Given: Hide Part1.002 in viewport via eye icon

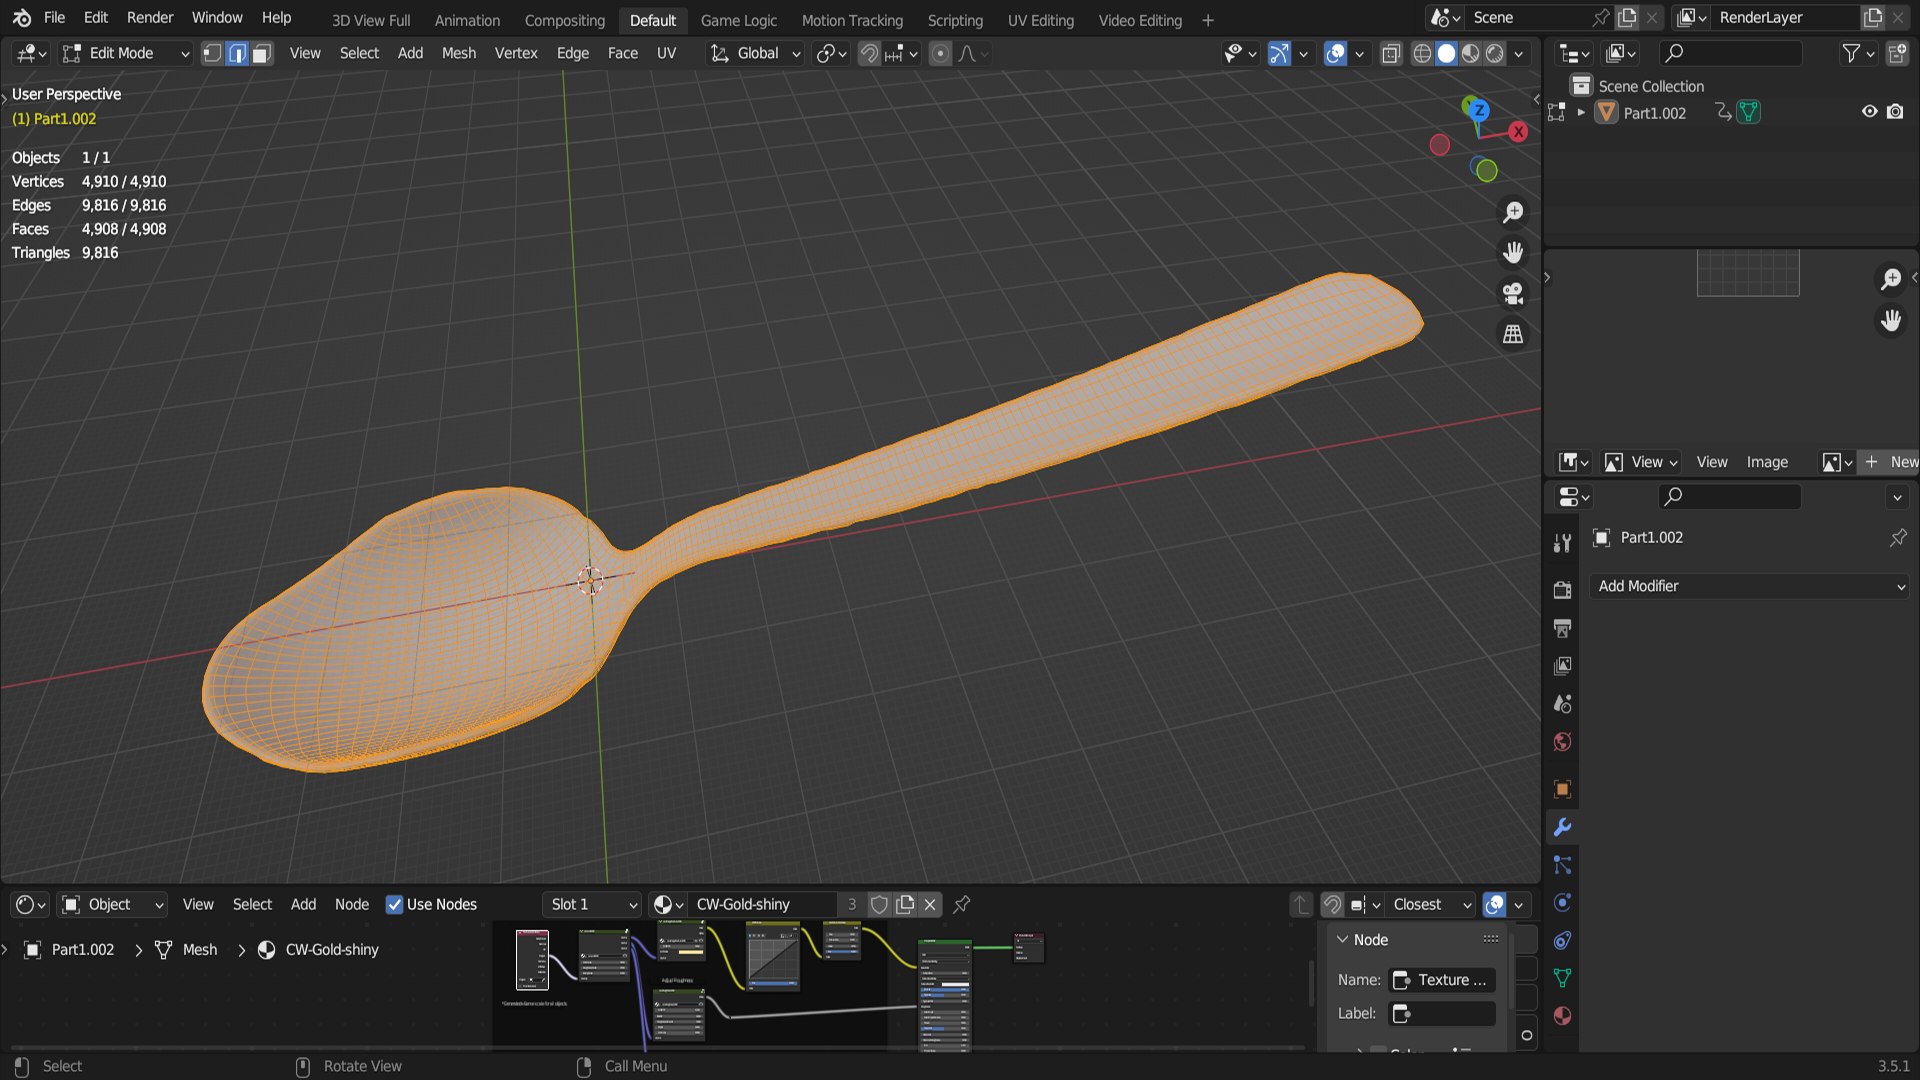Looking at the screenshot, I should point(1869,112).
